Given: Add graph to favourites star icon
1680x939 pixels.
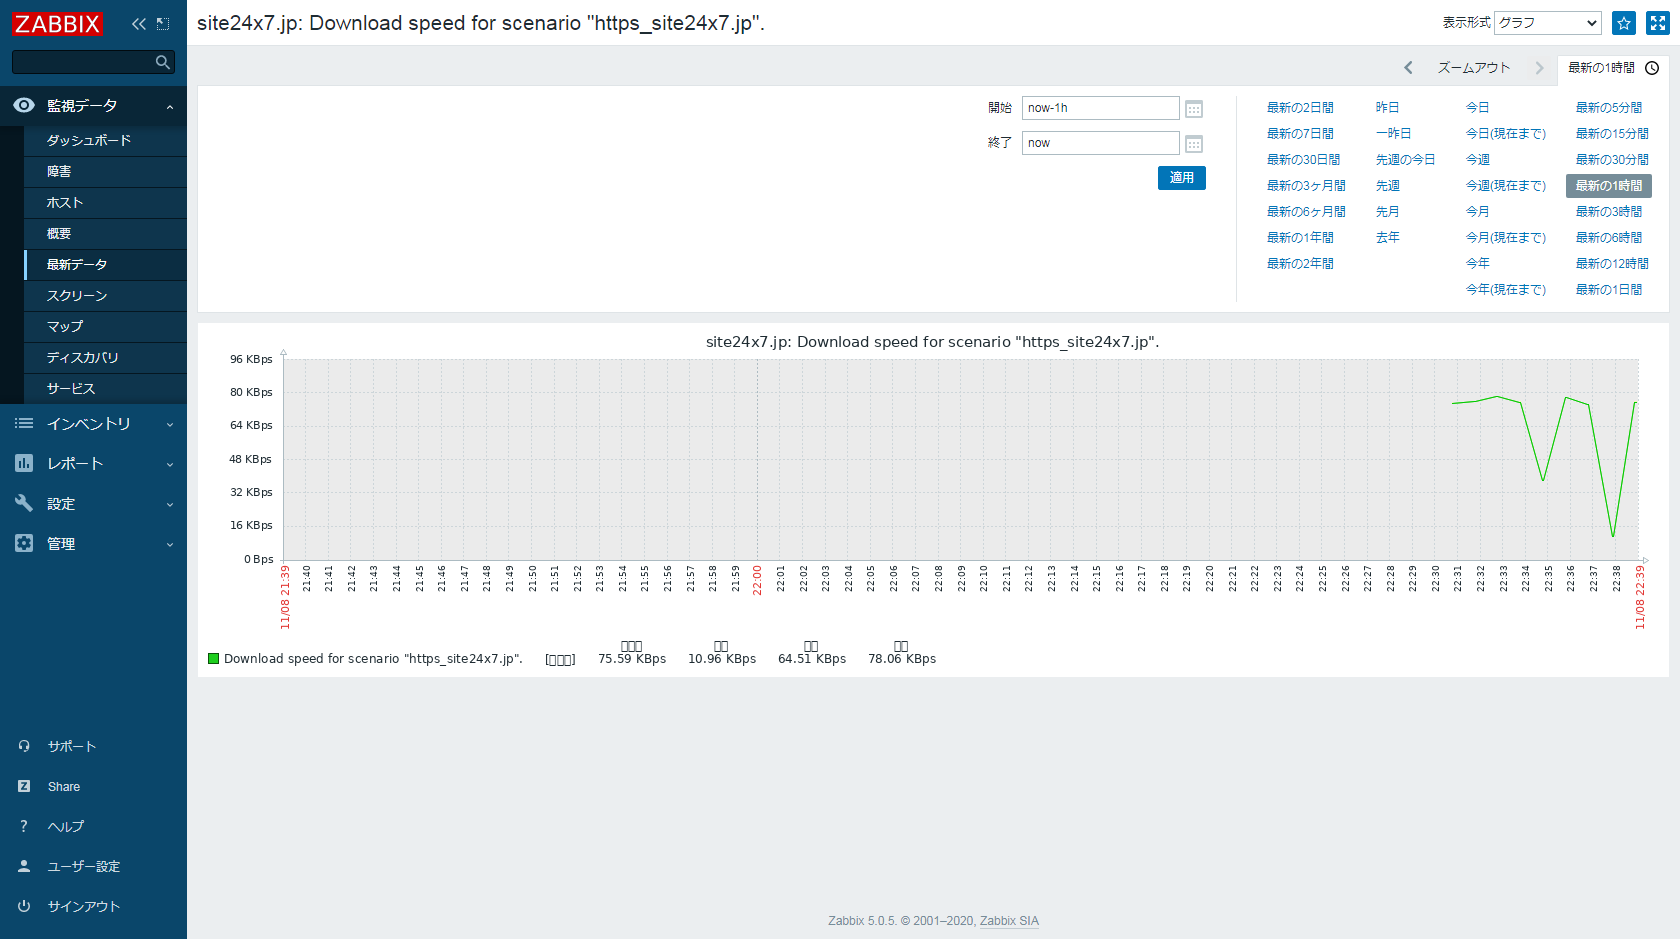Looking at the screenshot, I should [x=1624, y=23].
